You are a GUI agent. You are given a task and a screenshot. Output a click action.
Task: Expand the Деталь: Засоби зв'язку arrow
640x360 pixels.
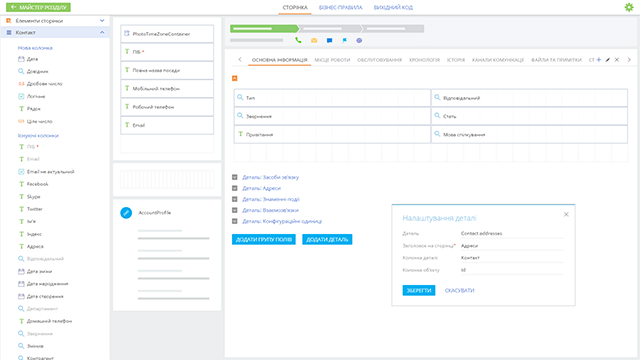click(x=235, y=177)
